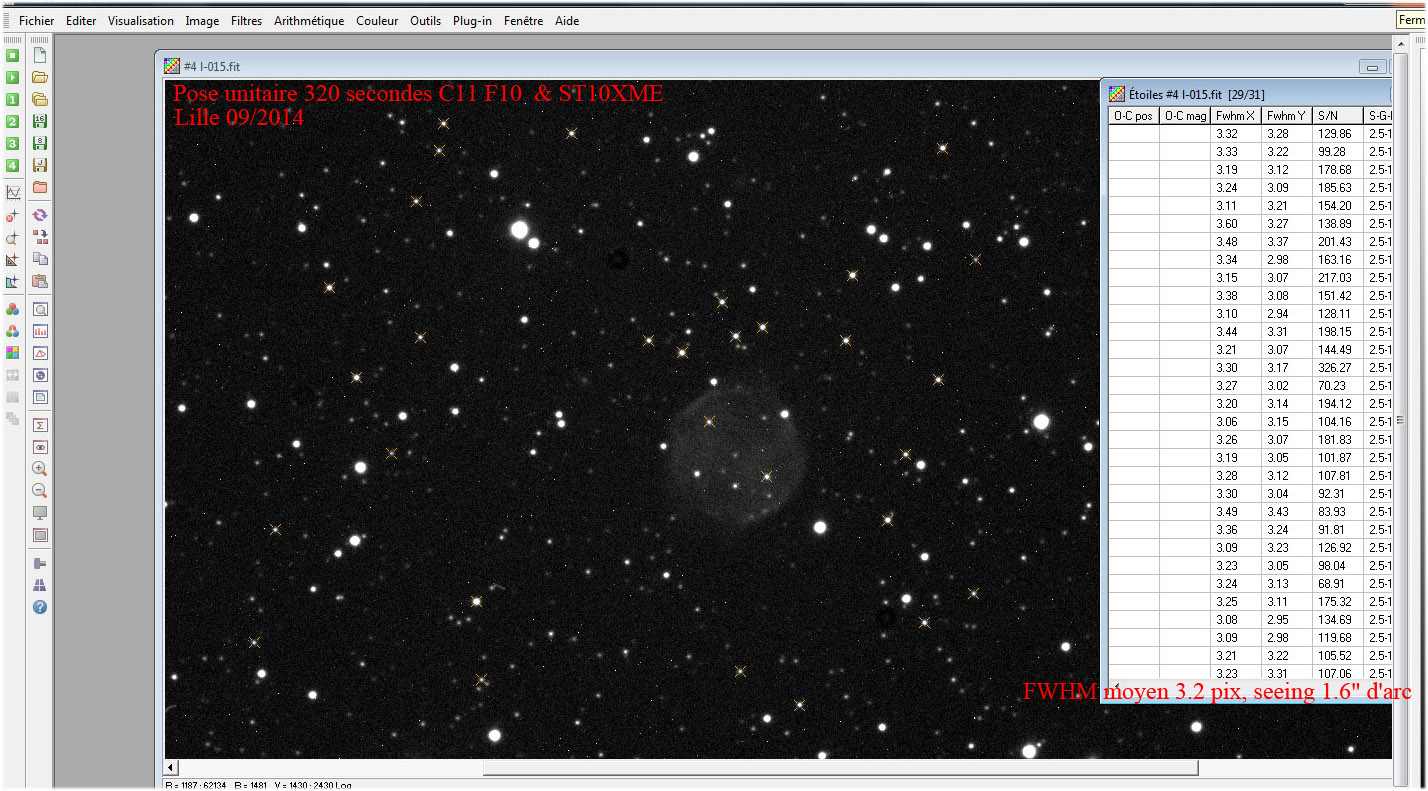Viewport: 1428px width, 791px height.
Task: Select the green number 1 button icon
Action: click(x=13, y=100)
